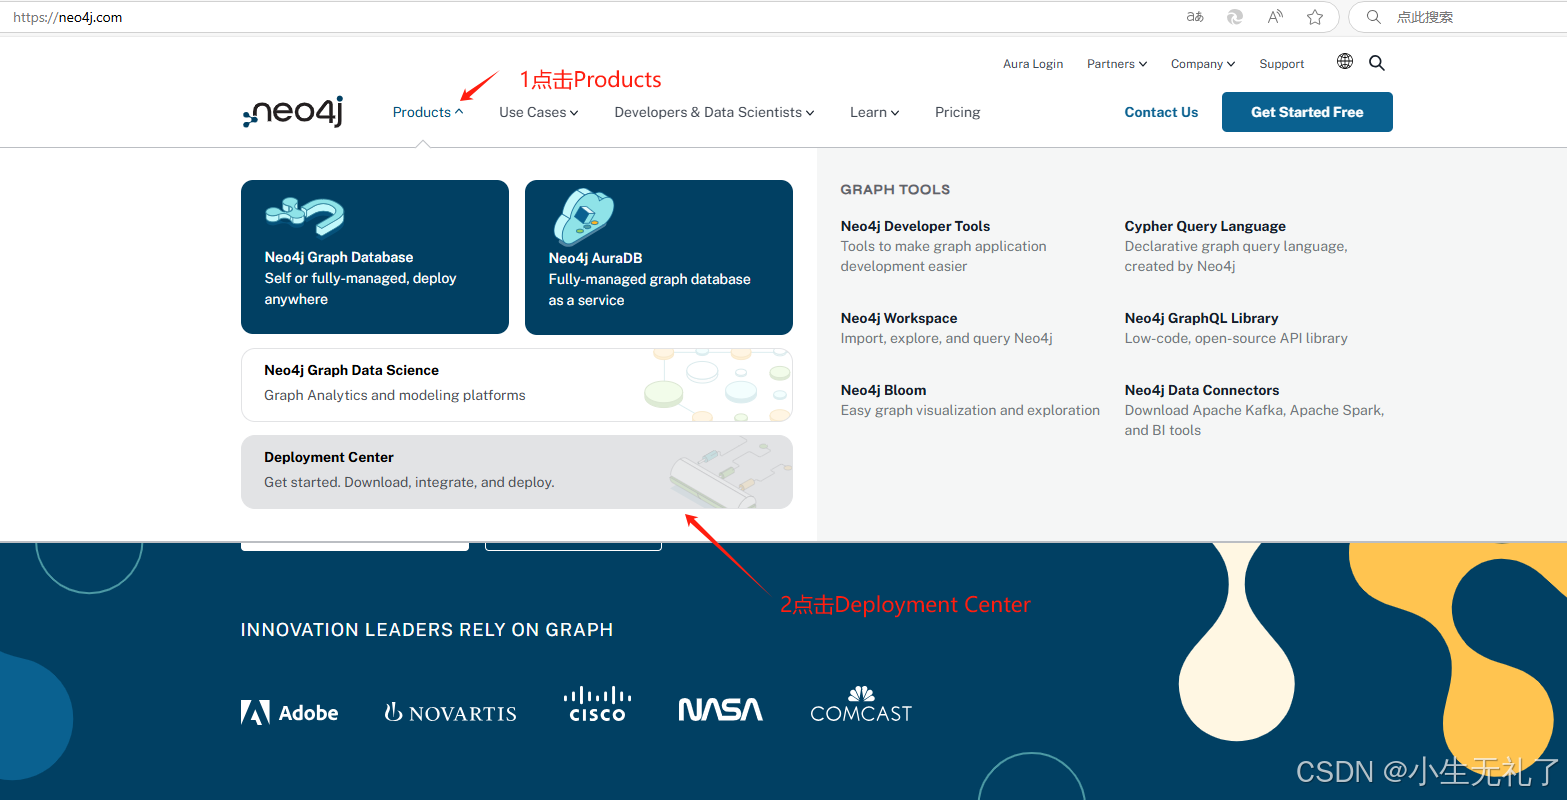Click Contact Us
This screenshot has height=800, width=1567.
pos(1161,112)
